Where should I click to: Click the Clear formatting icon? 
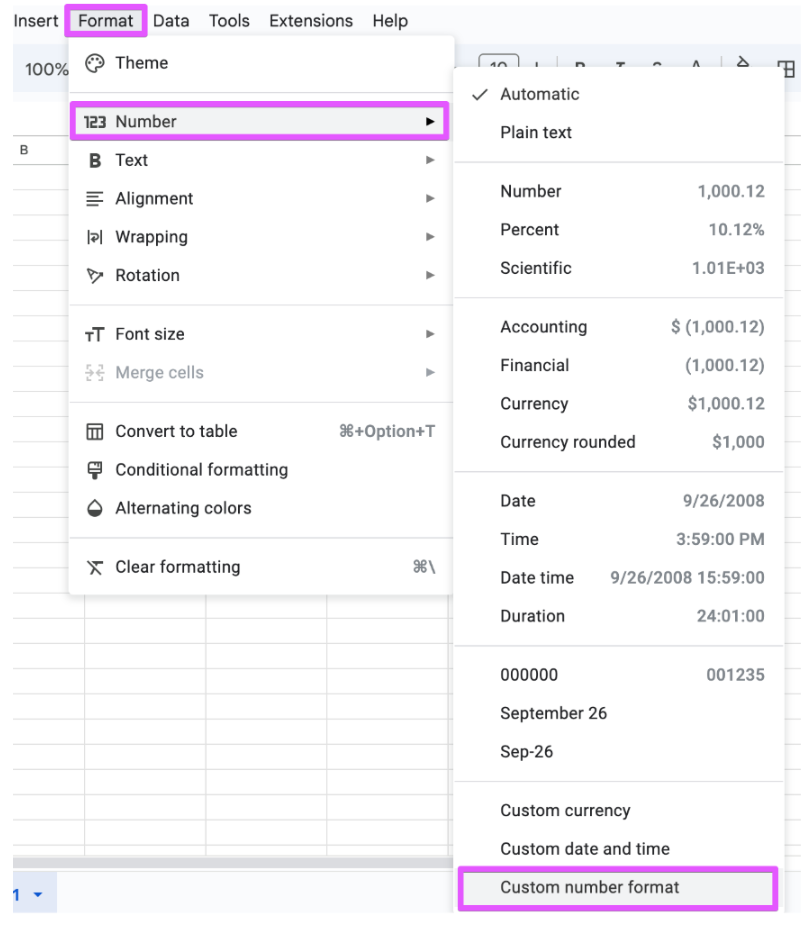pos(95,567)
